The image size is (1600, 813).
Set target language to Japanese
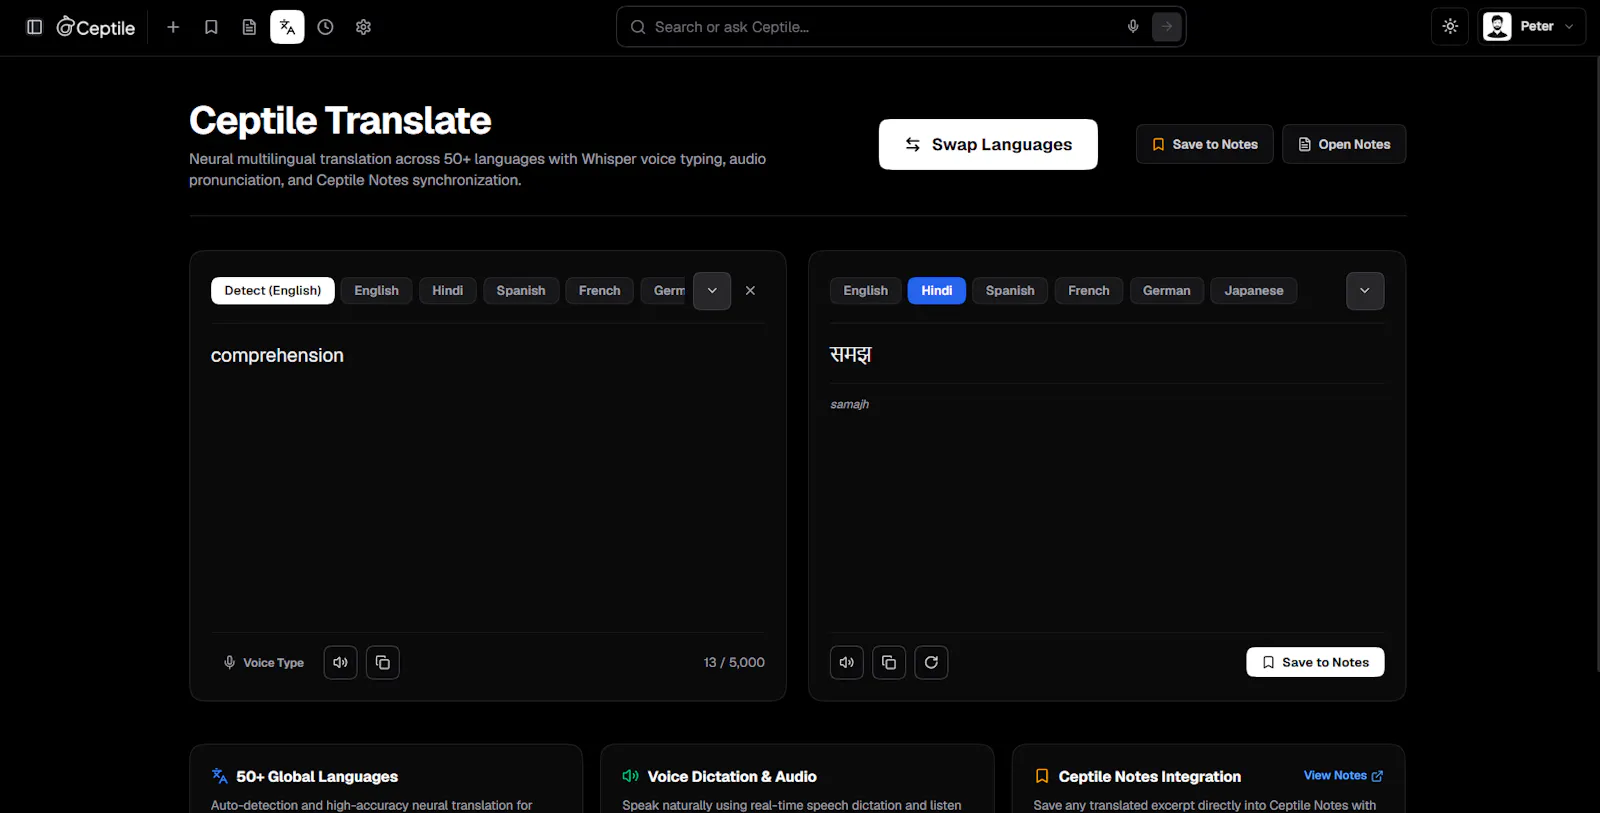(x=1254, y=290)
